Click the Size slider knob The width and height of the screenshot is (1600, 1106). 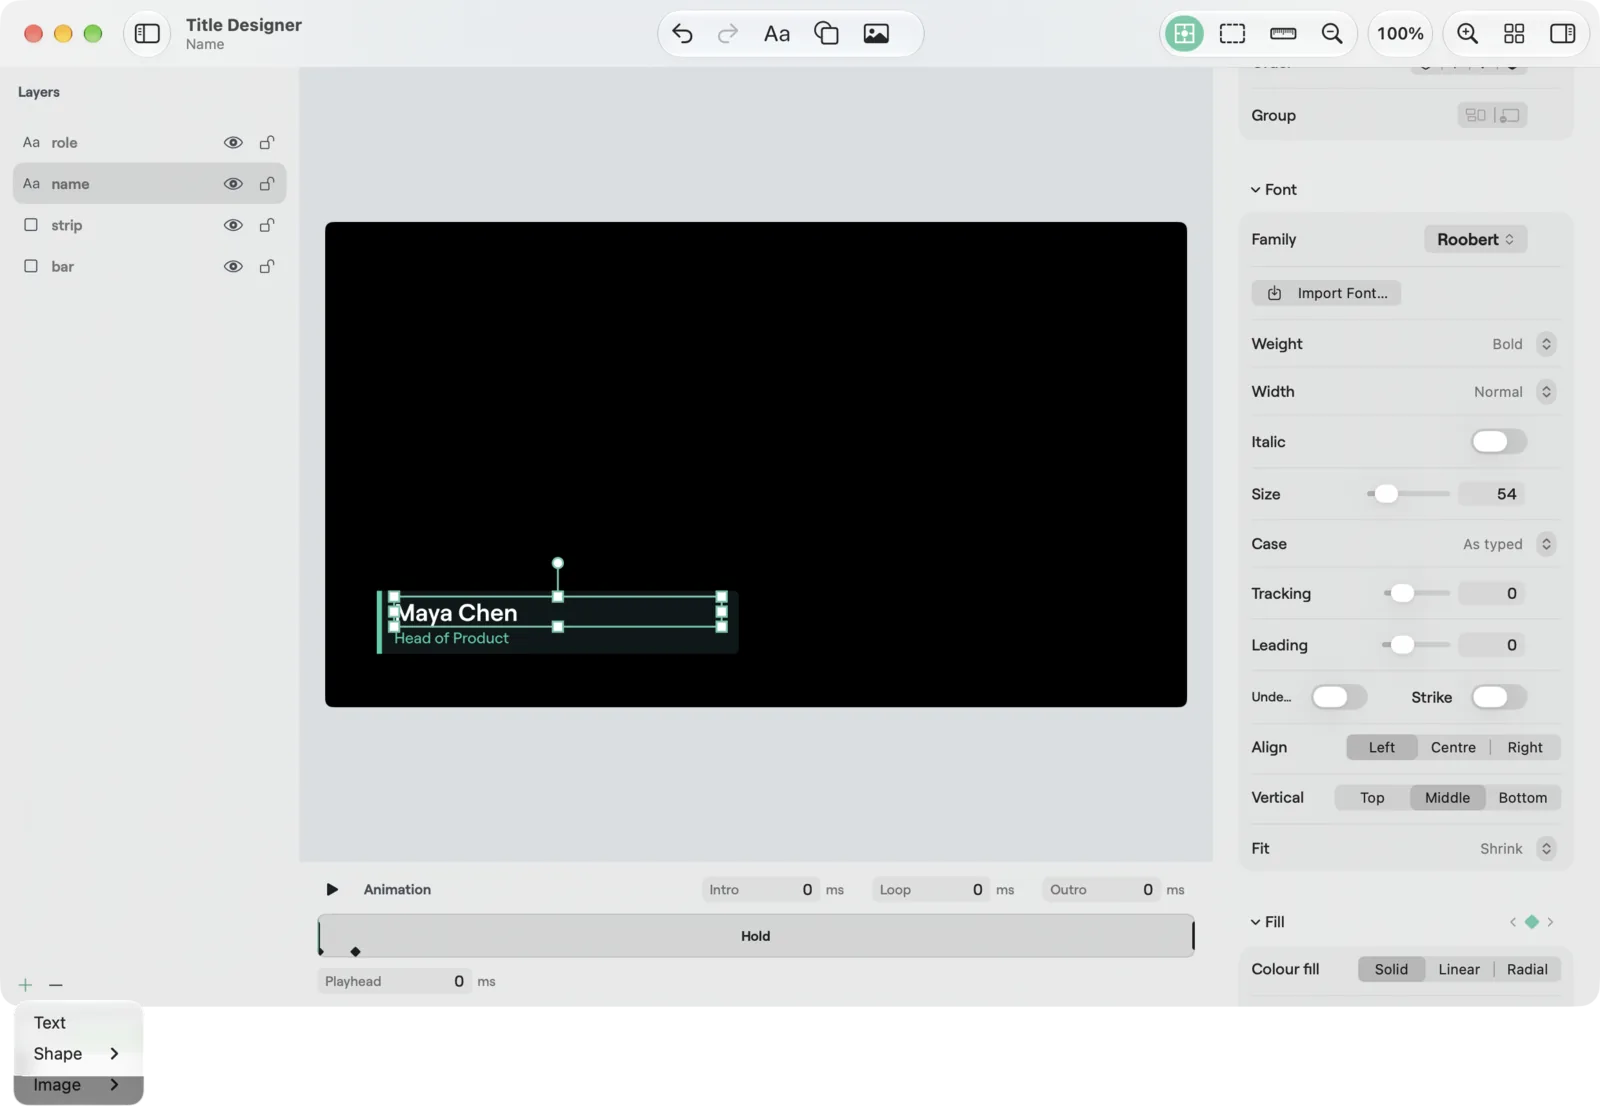coord(1386,494)
